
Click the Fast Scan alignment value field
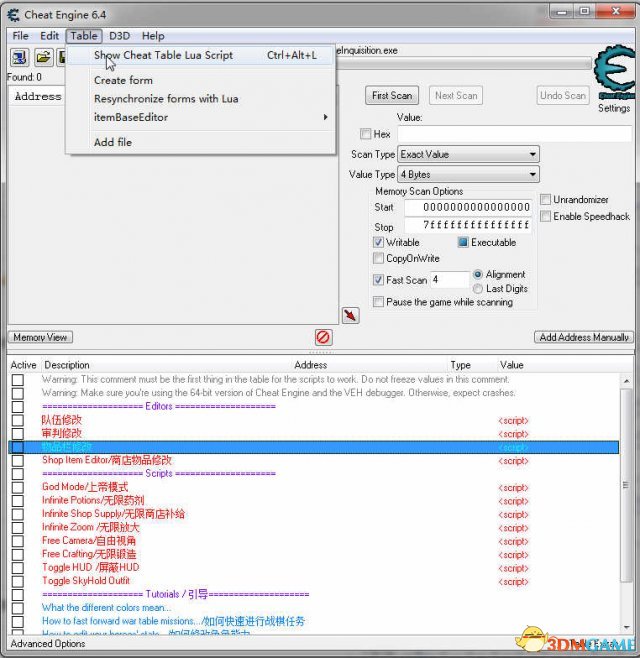pyautogui.click(x=450, y=279)
